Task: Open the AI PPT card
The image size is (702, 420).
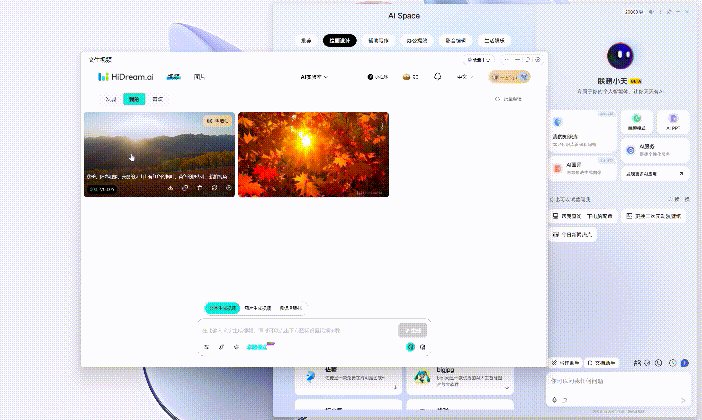Action: click(x=673, y=122)
